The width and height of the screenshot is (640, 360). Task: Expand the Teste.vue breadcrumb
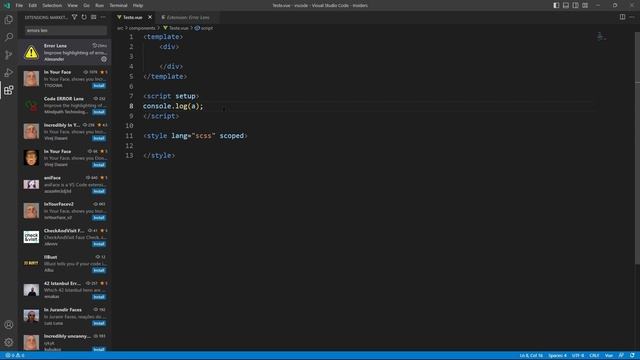point(176,28)
